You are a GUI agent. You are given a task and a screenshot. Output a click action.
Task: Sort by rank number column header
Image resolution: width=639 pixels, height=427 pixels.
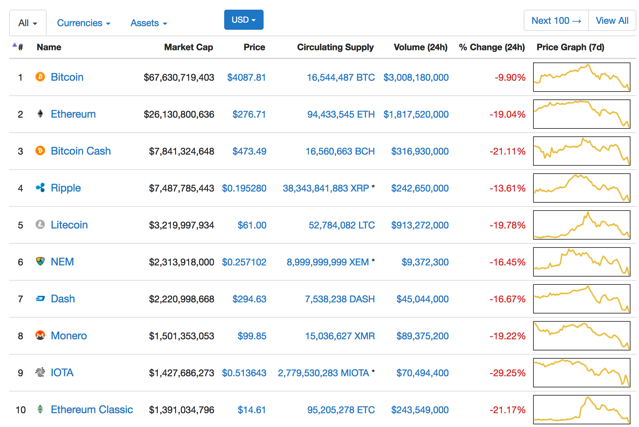[18, 47]
